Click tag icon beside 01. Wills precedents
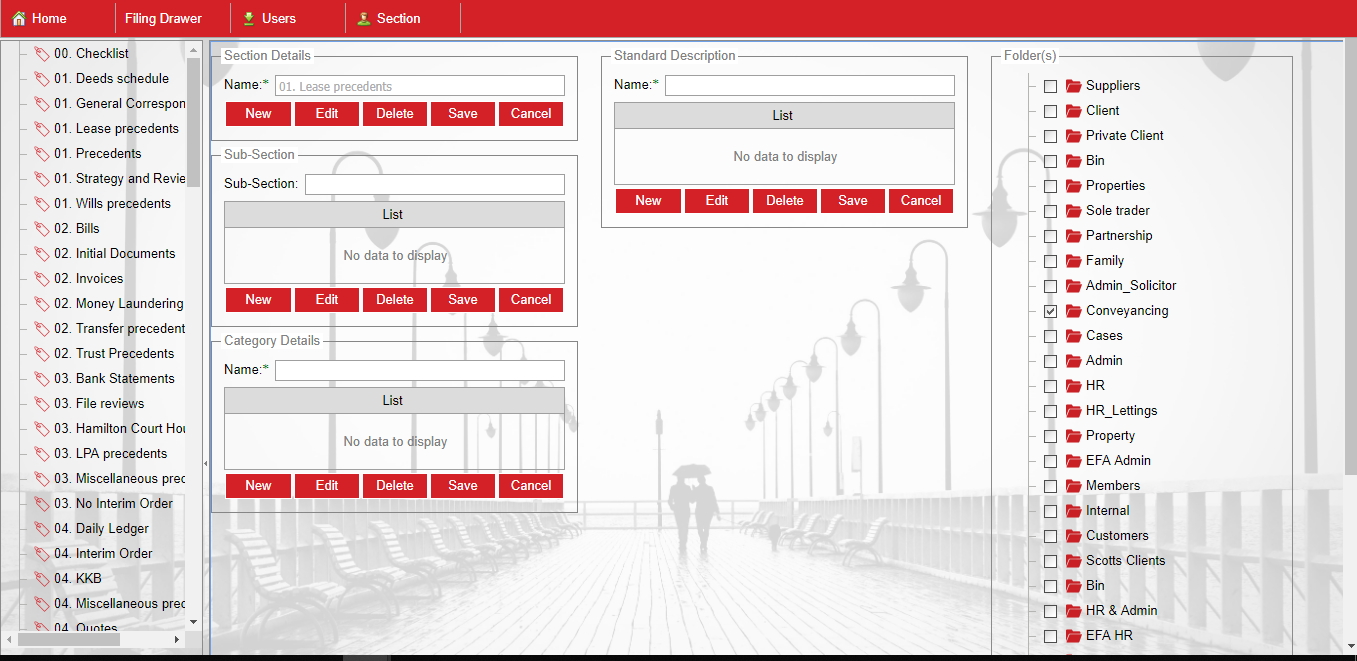The height and width of the screenshot is (661, 1357). pyautogui.click(x=41, y=204)
